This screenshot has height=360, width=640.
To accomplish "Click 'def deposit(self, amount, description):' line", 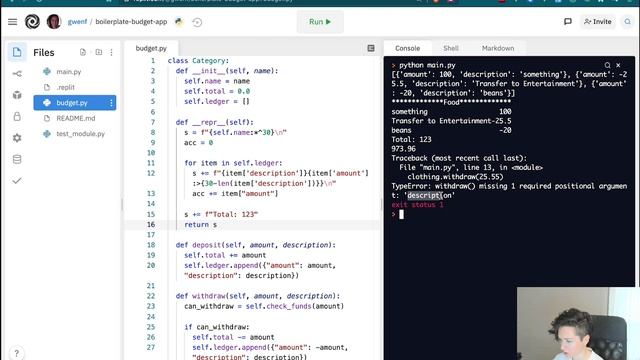I will 256,245.
